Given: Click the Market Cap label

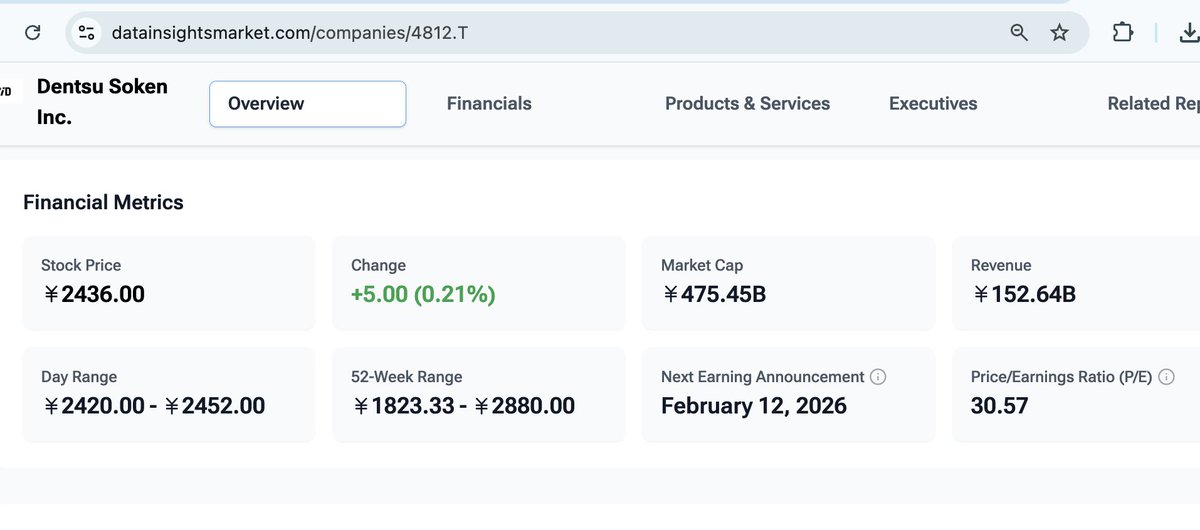Looking at the screenshot, I should point(702,265).
